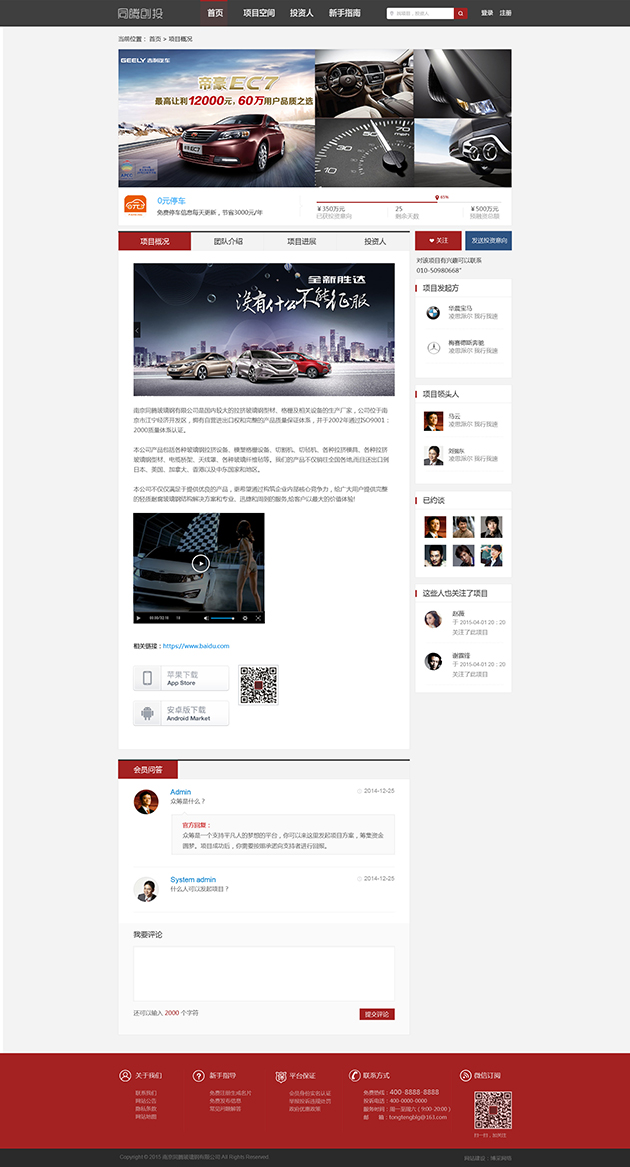Click the Geely EC7 main banner image
Viewport: 630px width, 1167px height.
pyautogui.click(x=217, y=118)
